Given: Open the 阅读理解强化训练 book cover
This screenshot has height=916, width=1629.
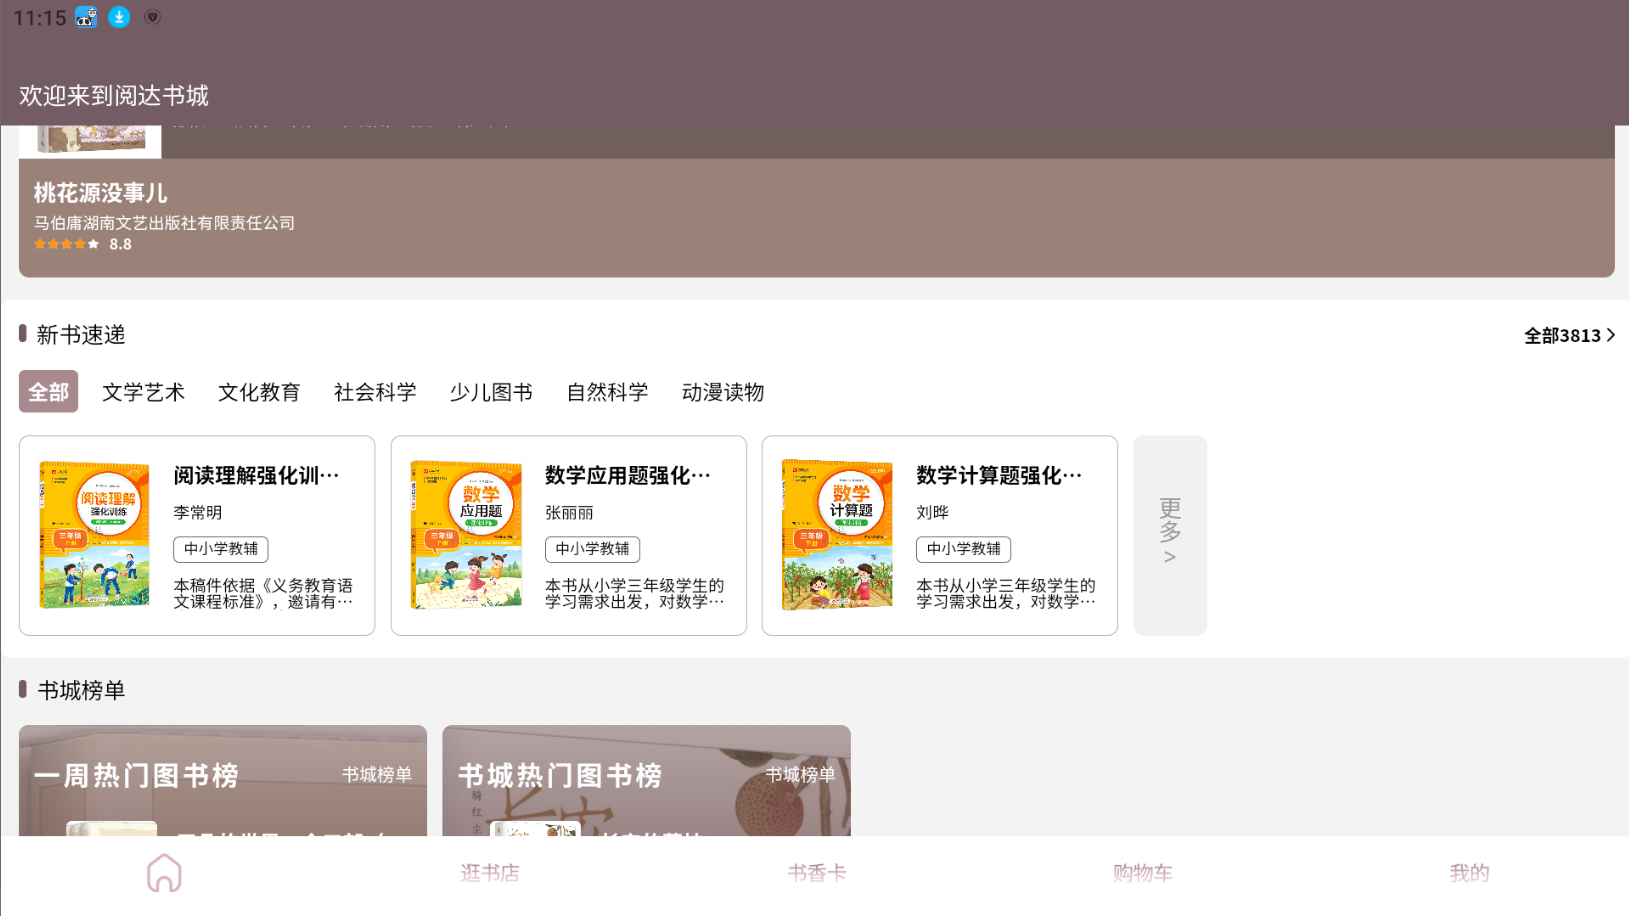Looking at the screenshot, I should (95, 535).
